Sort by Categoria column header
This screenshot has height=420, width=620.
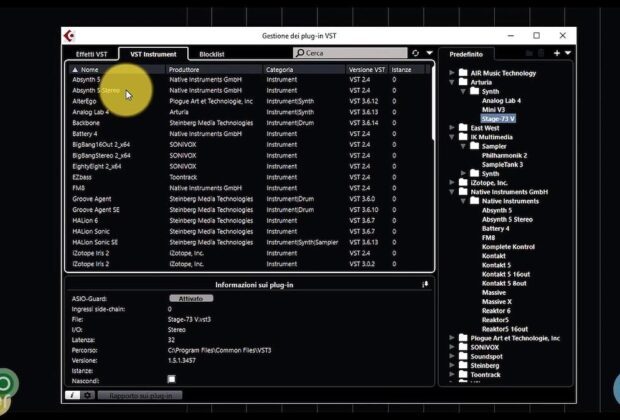click(x=304, y=70)
